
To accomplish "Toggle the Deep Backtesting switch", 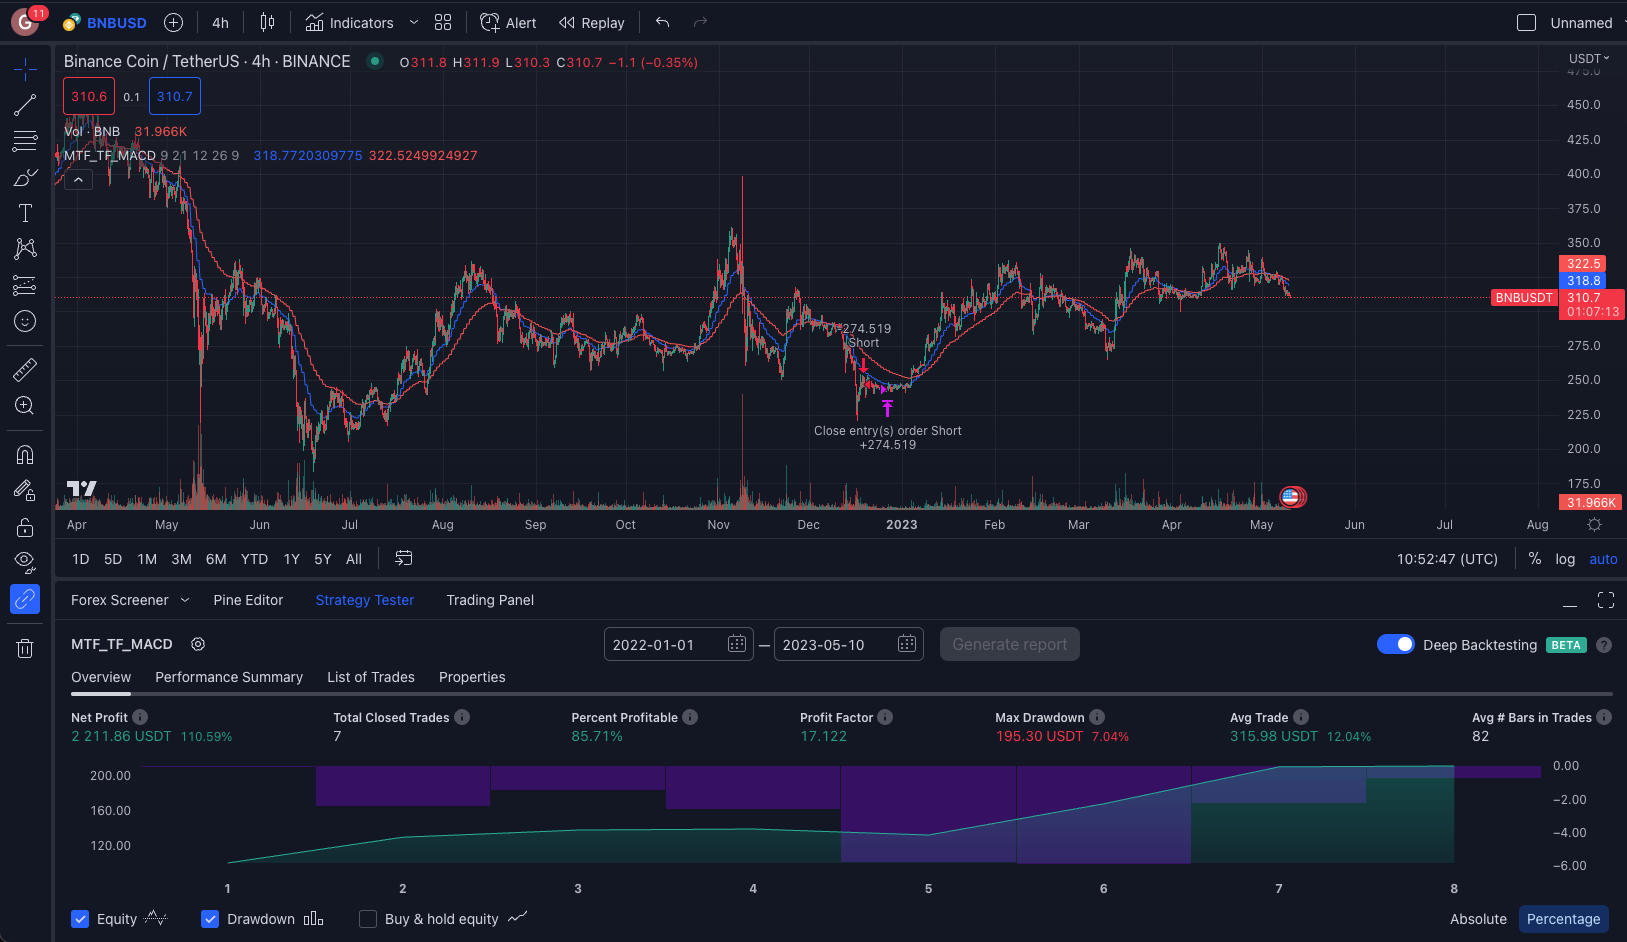I will (1395, 644).
